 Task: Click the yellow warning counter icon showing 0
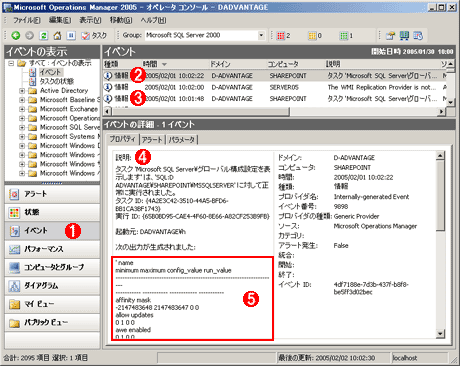pyautogui.click(x=312, y=35)
